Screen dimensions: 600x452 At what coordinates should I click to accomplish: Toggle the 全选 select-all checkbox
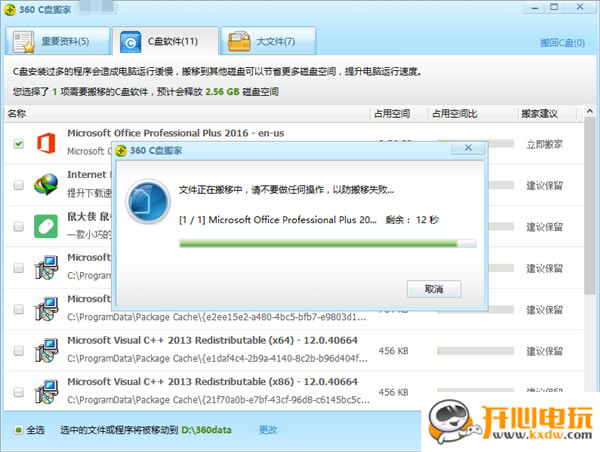tap(18, 430)
